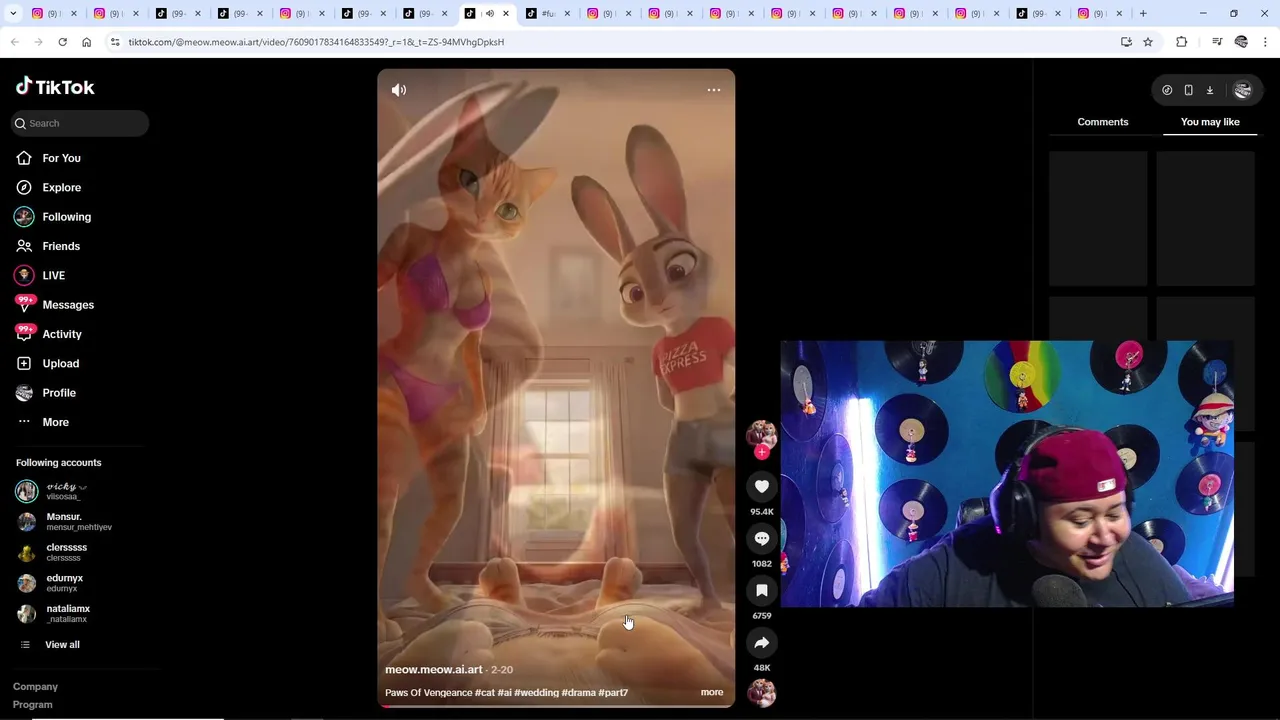Open following account clerrssss
The height and width of the screenshot is (720, 1280).
point(65,552)
